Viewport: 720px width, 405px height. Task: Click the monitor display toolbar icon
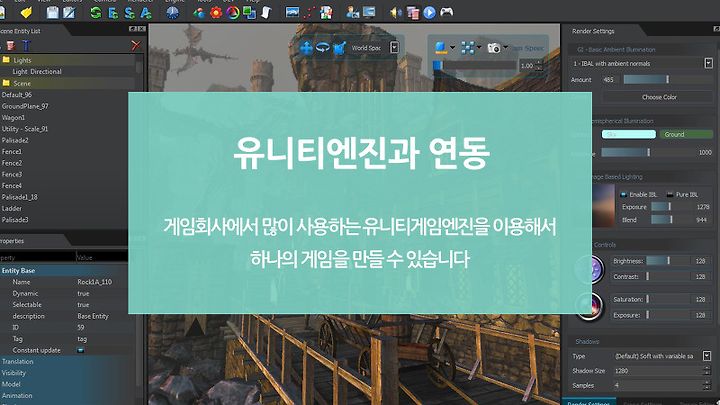(x=369, y=12)
